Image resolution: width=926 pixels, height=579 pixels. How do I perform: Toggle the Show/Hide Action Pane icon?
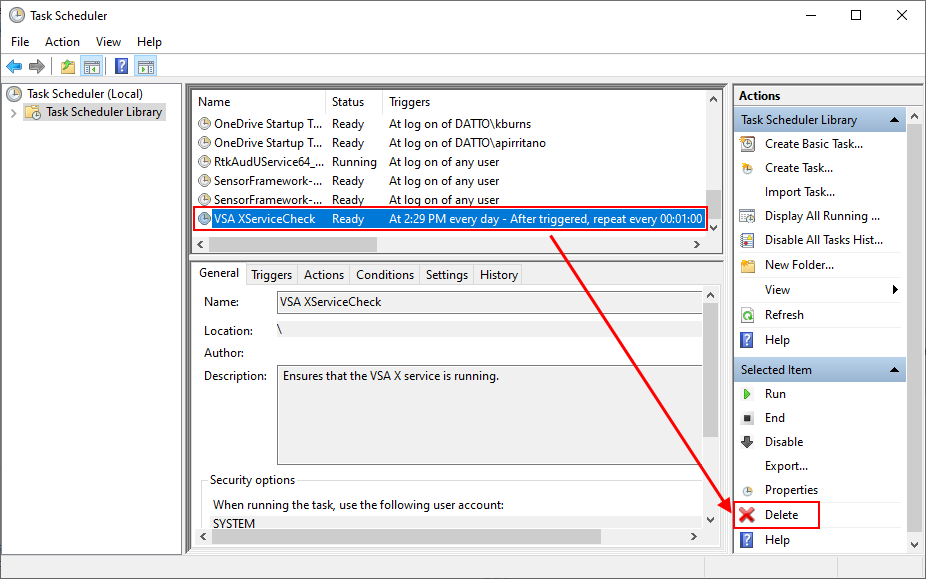tap(145, 66)
